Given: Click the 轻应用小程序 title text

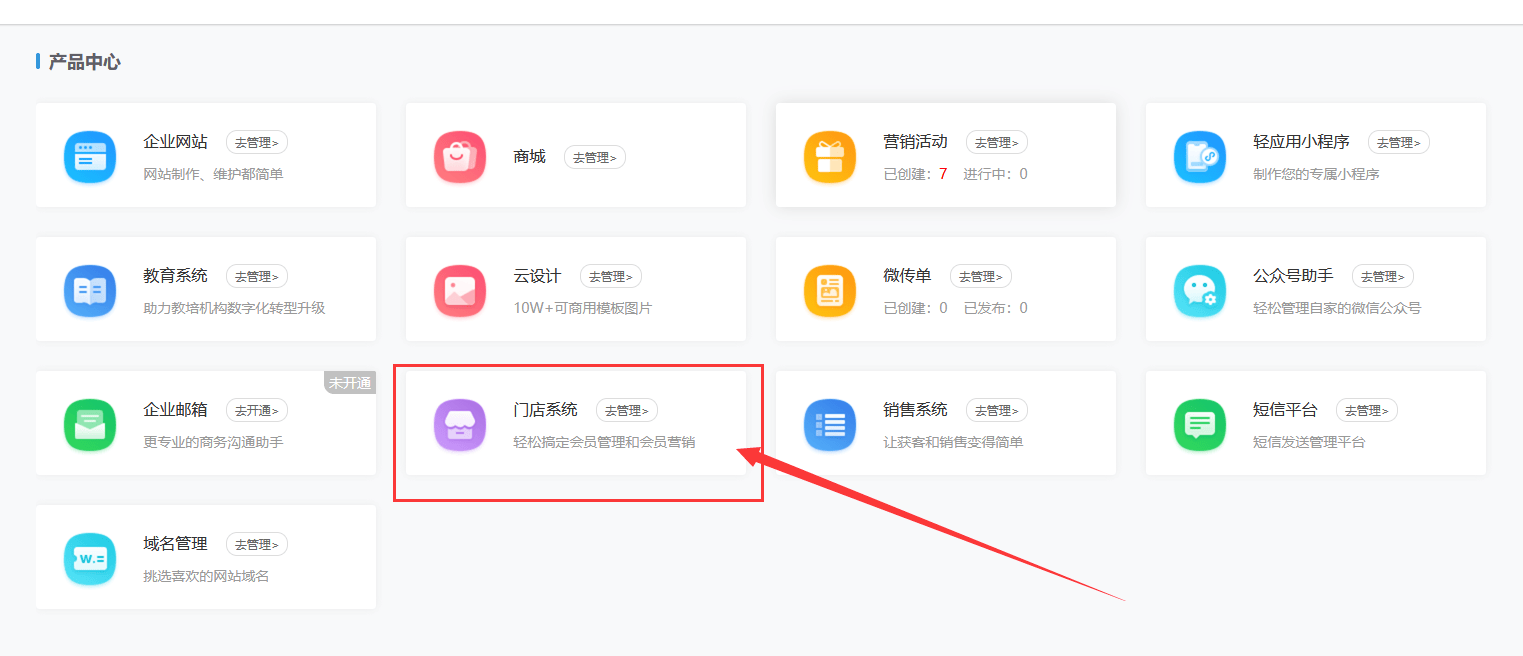Looking at the screenshot, I should pos(1302,142).
